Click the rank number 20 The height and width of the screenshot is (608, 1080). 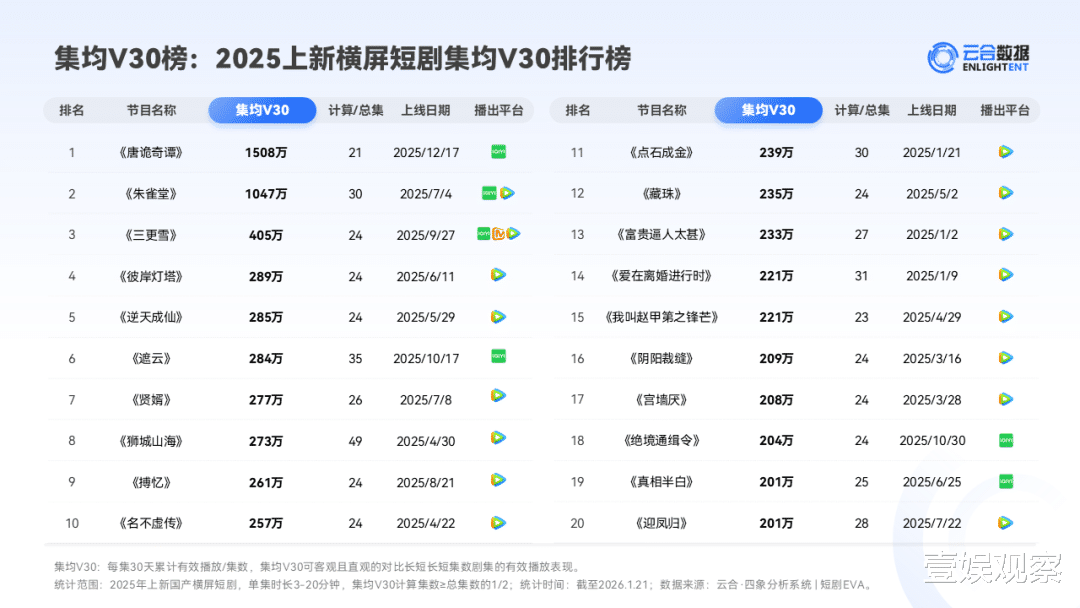[x=577, y=523]
